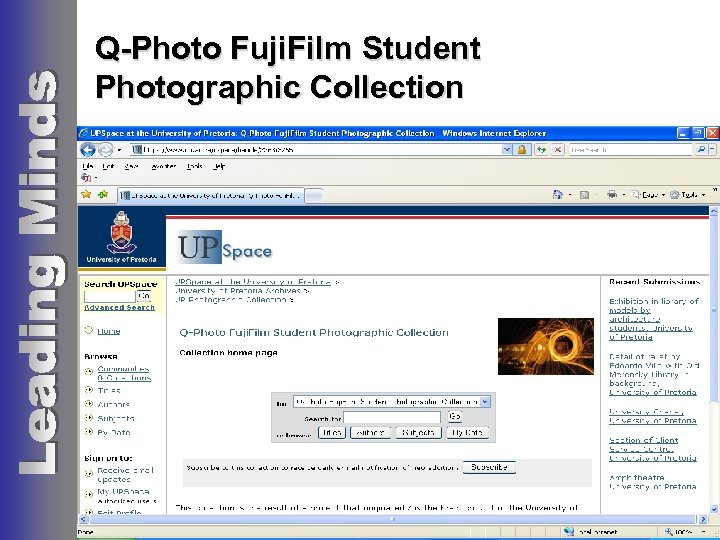Click Go button next to Search for field
The image size is (720, 540).
455,416
